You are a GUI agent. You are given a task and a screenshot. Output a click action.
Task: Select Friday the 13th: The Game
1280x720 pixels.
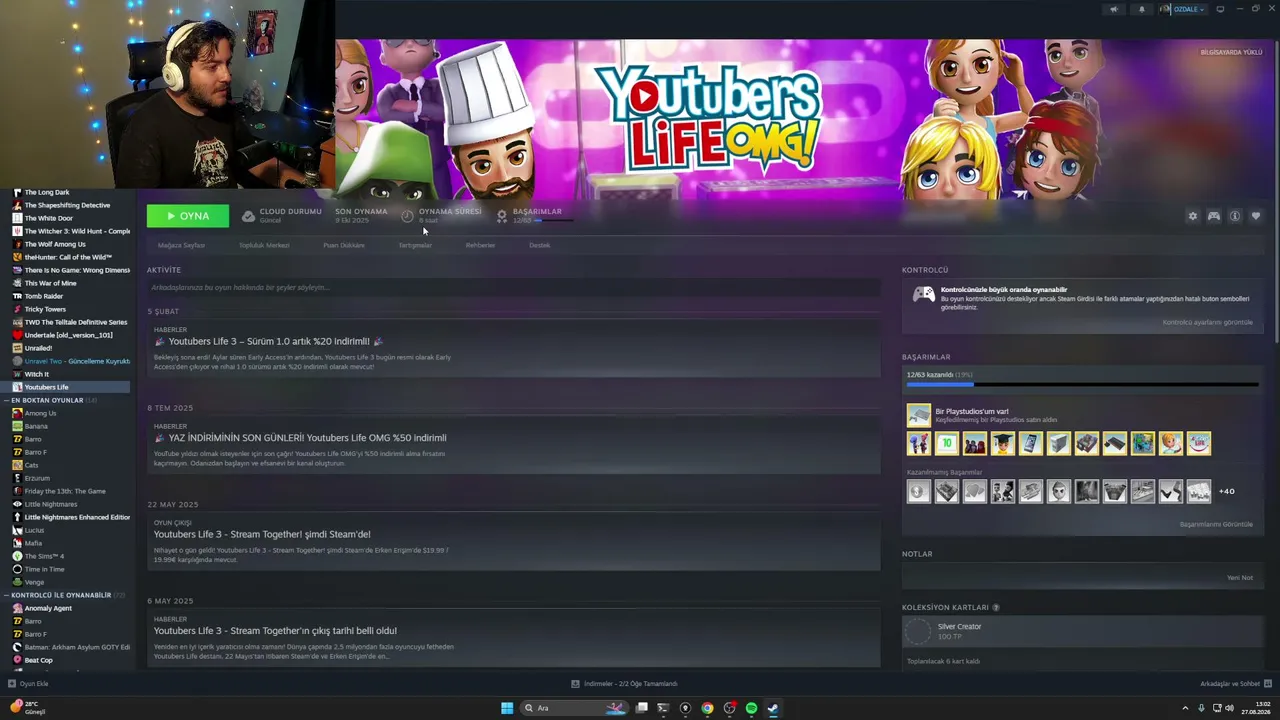tap(65, 491)
